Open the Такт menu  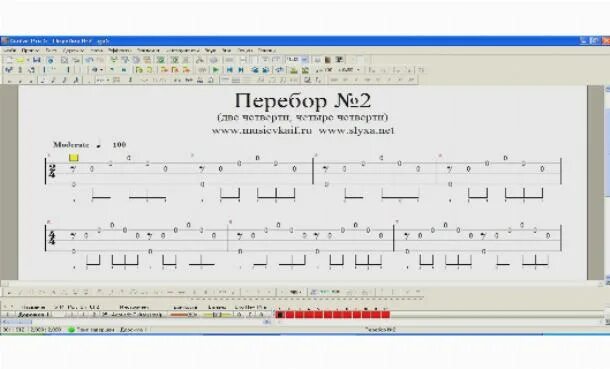pos(51,50)
